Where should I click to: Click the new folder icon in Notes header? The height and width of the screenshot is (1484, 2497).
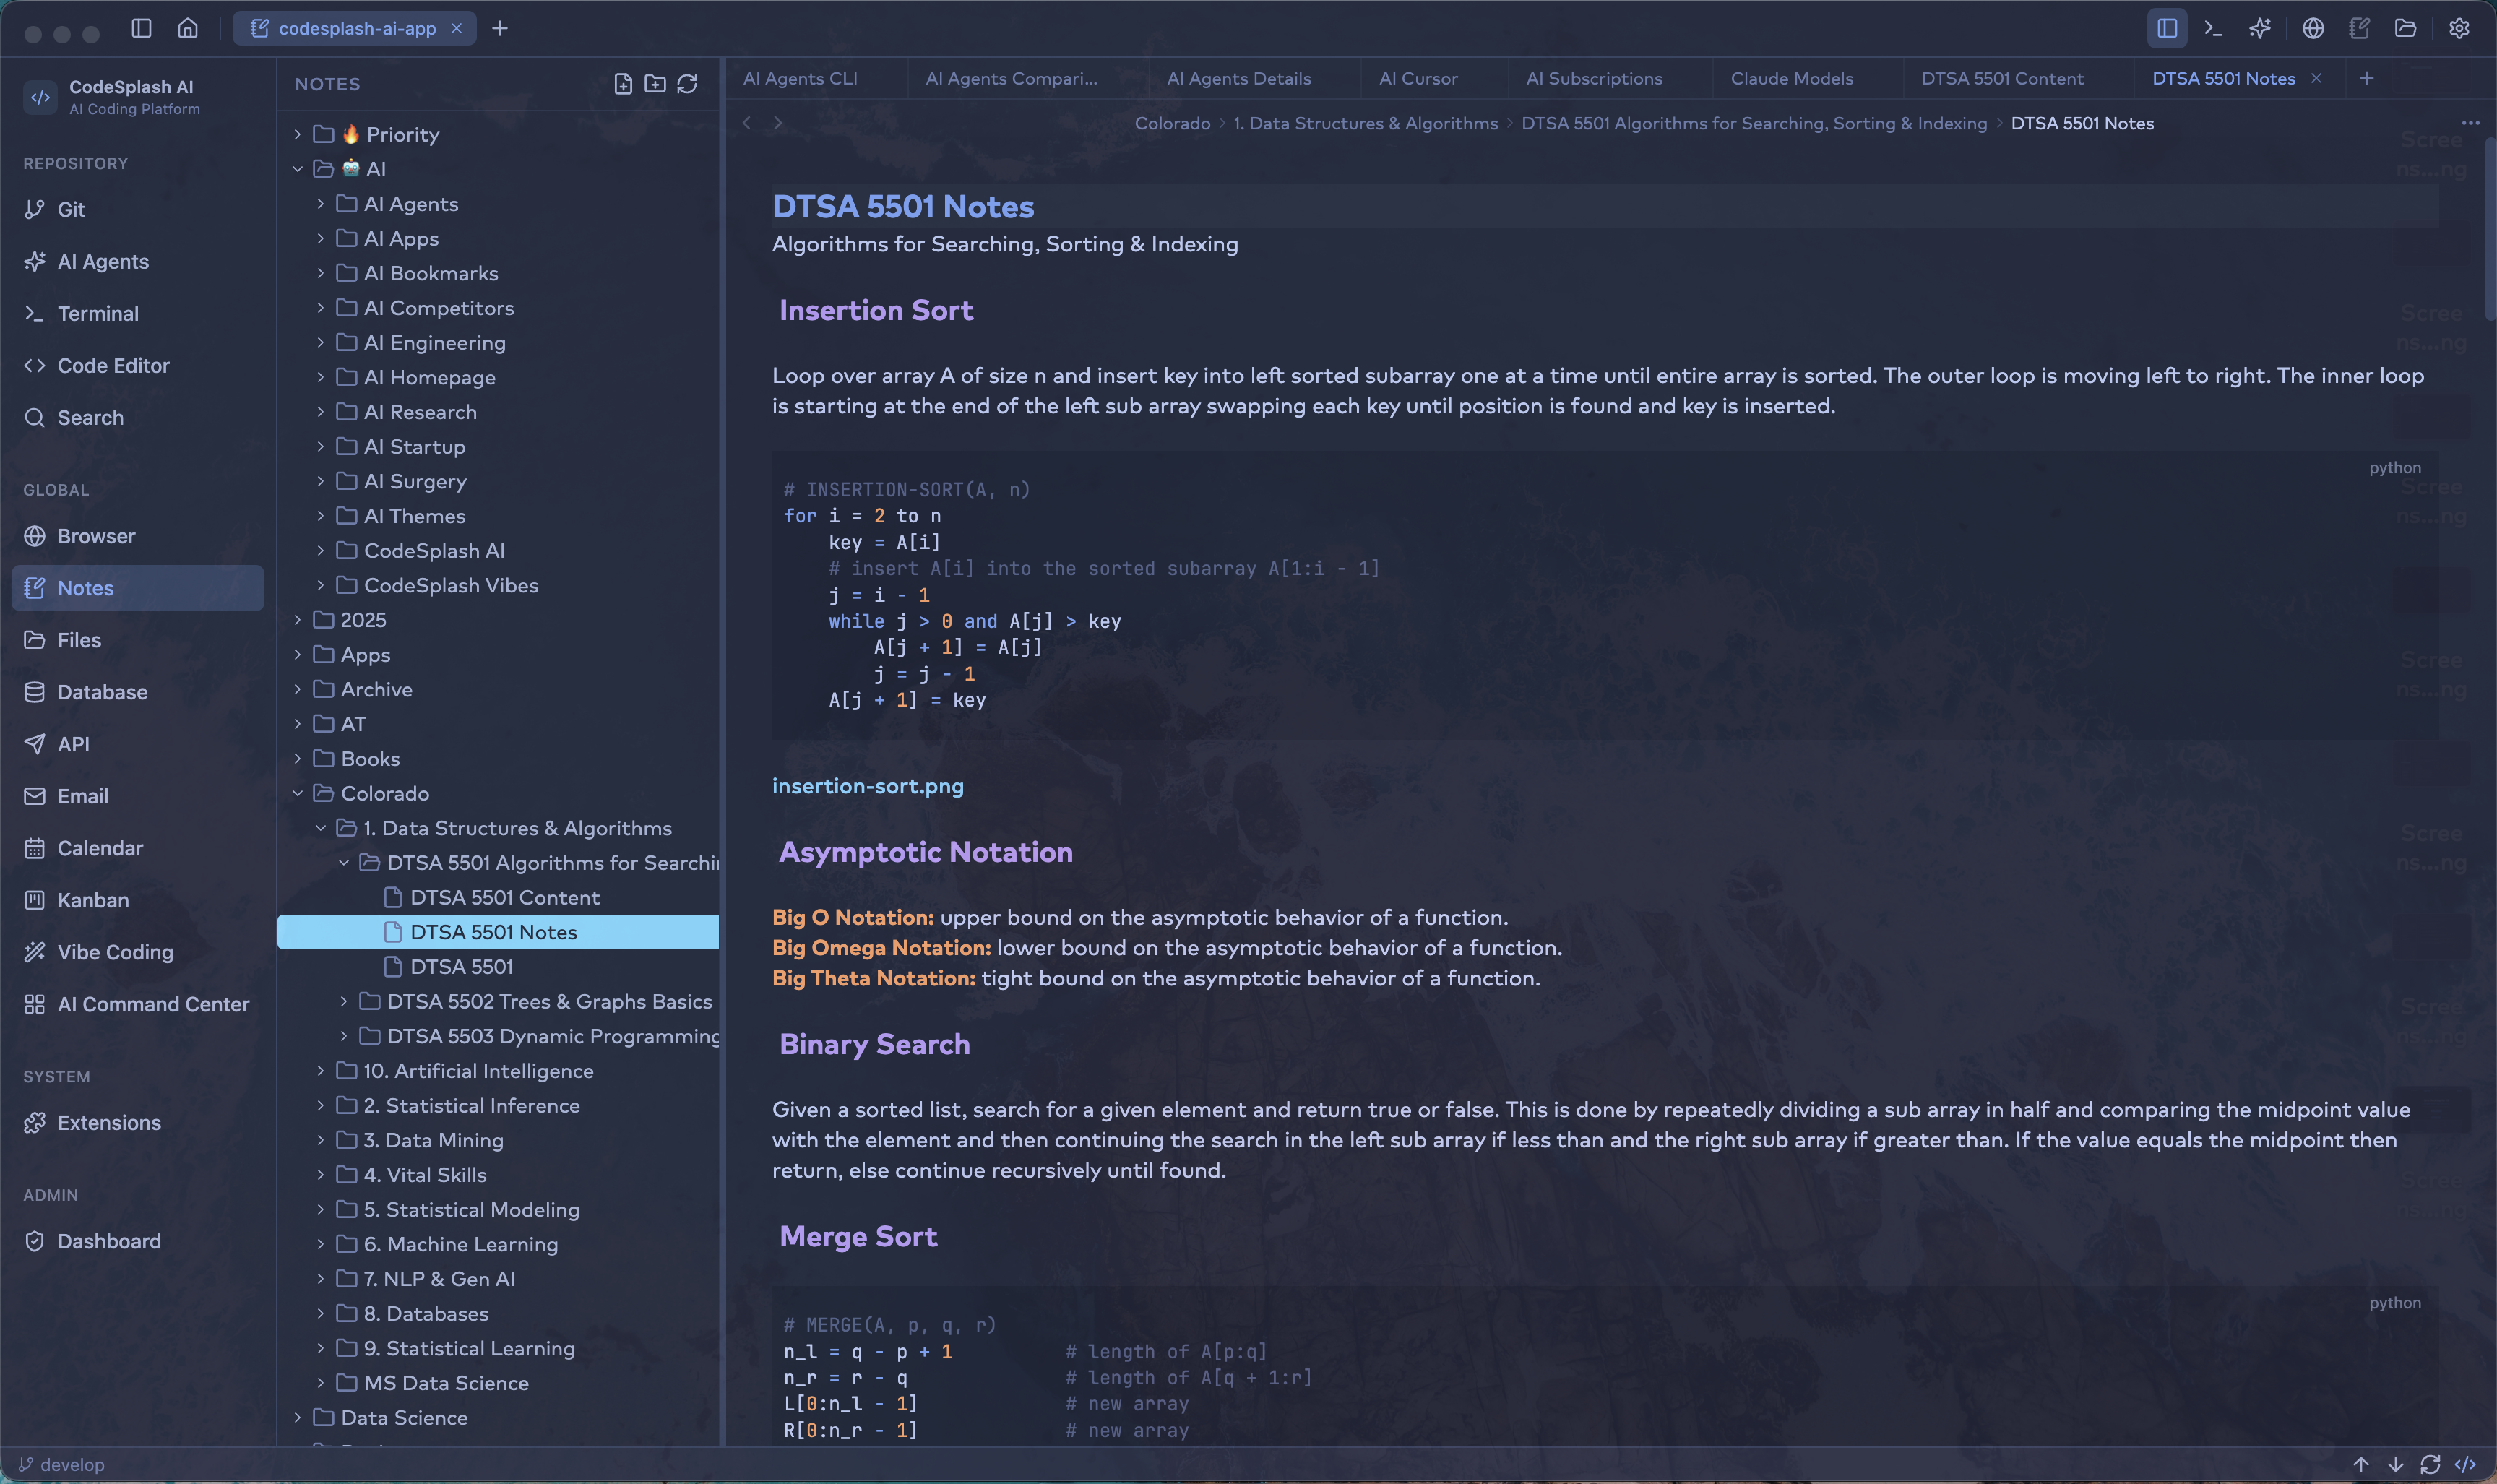655,84
